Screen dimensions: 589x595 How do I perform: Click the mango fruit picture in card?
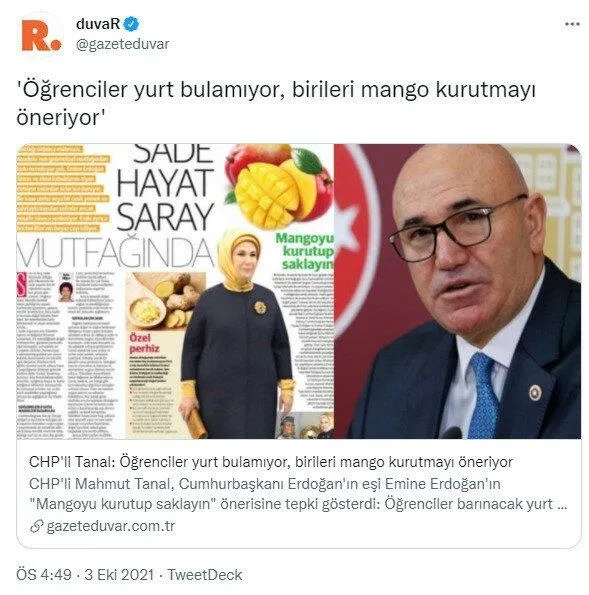coord(279,186)
